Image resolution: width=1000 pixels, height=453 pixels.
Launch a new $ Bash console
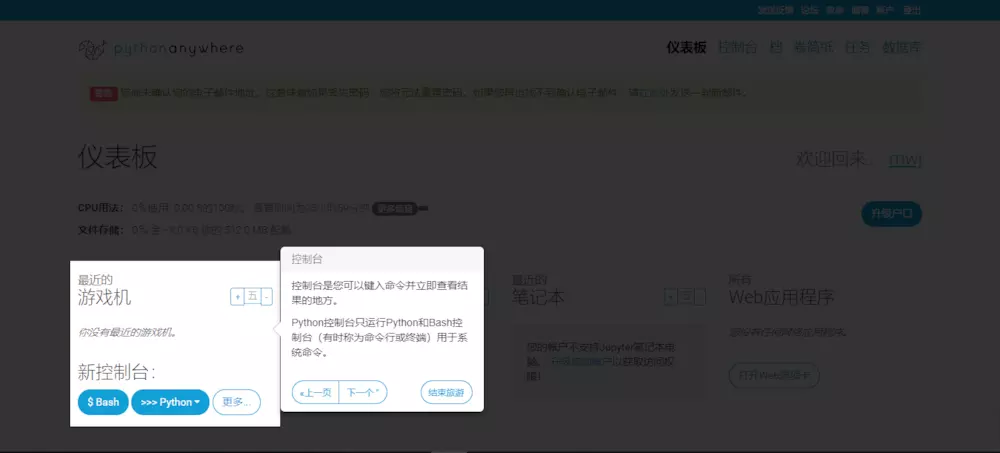[x=103, y=402]
